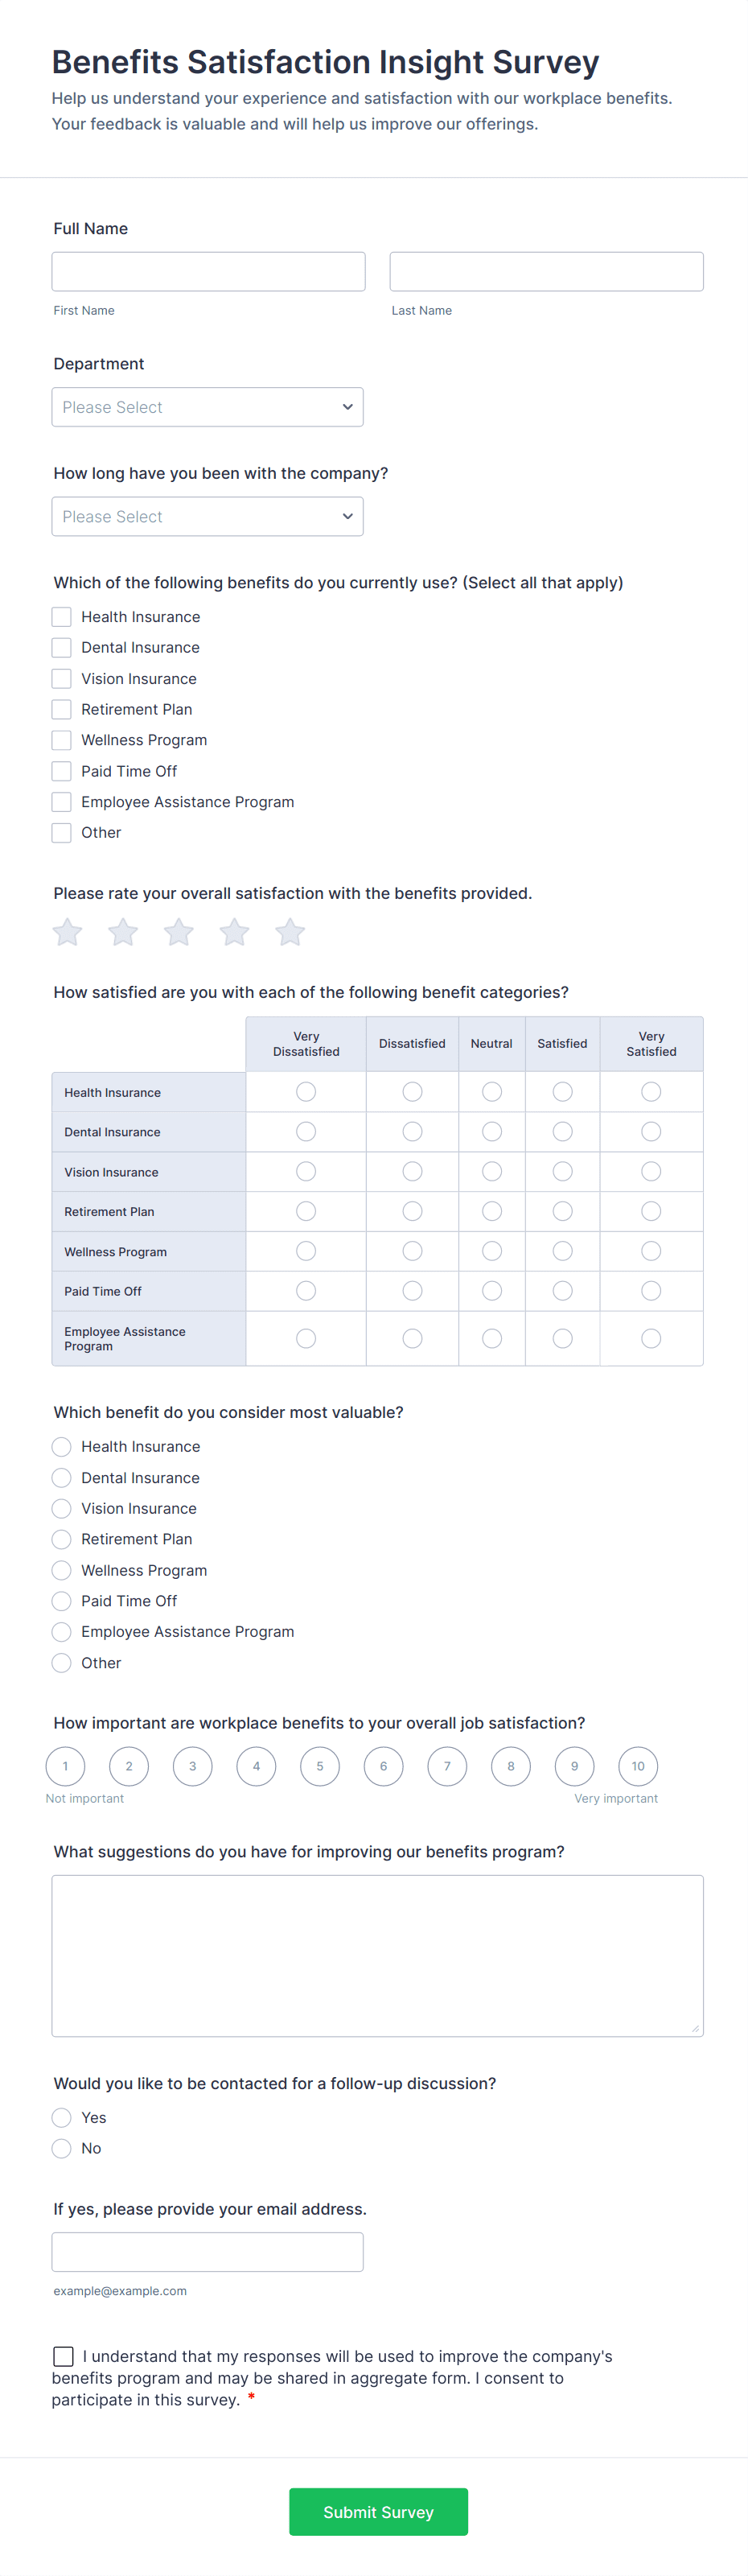Viewport: 748px width, 2576px height.
Task: Open the Department dropdown
Action: click(x=207, y=407)
